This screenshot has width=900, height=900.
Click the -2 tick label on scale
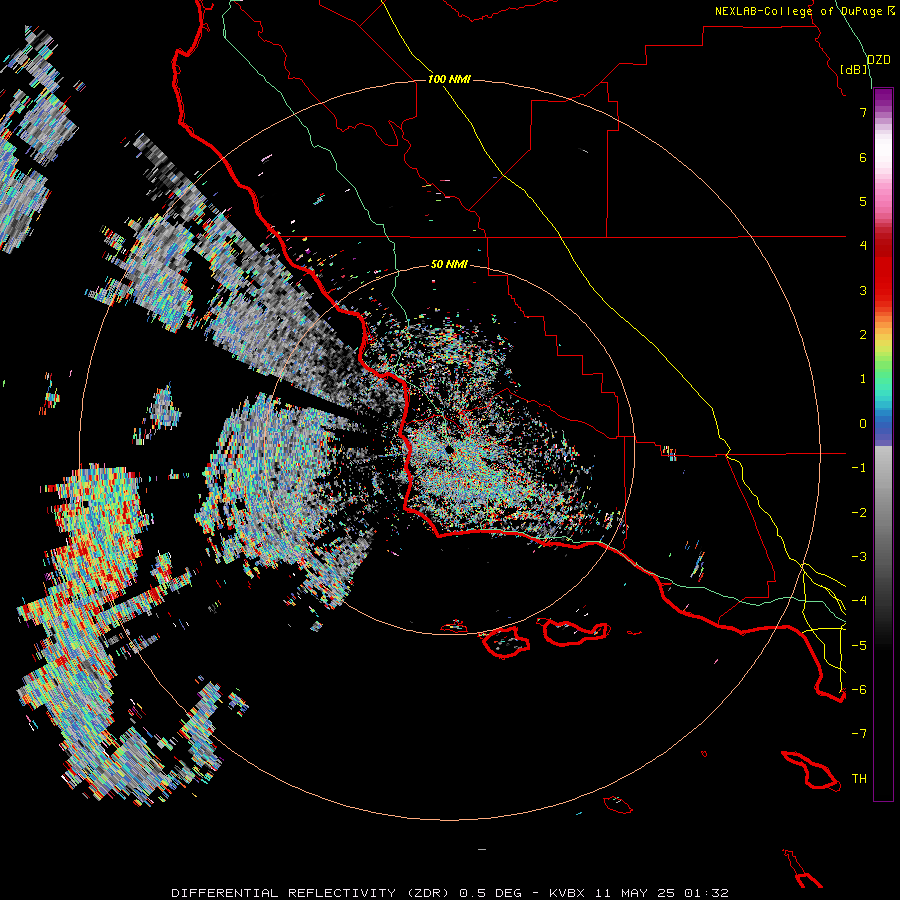coord(859,513)
